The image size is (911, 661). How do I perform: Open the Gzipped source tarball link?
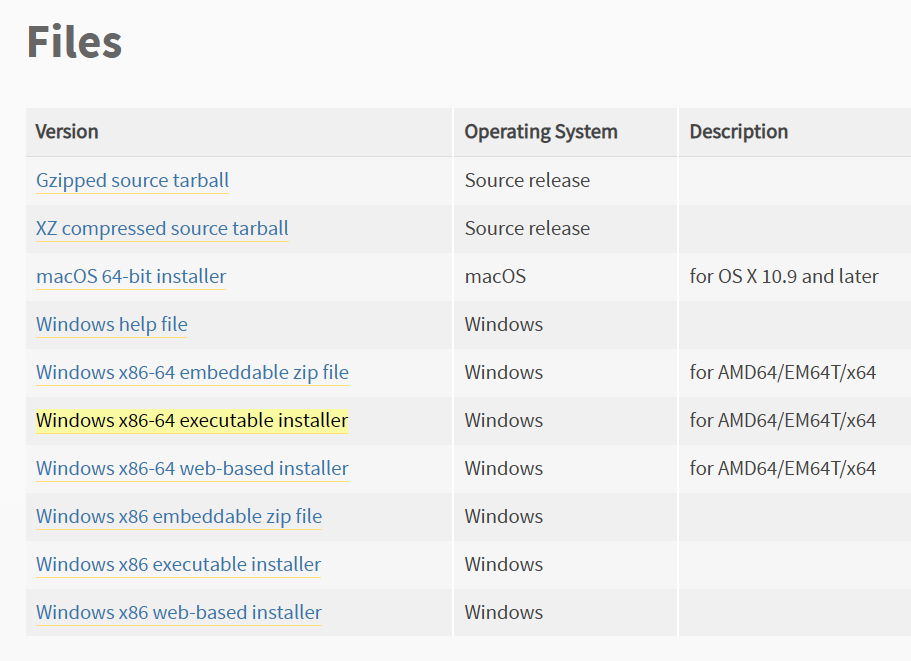click(x=132, y=181)
